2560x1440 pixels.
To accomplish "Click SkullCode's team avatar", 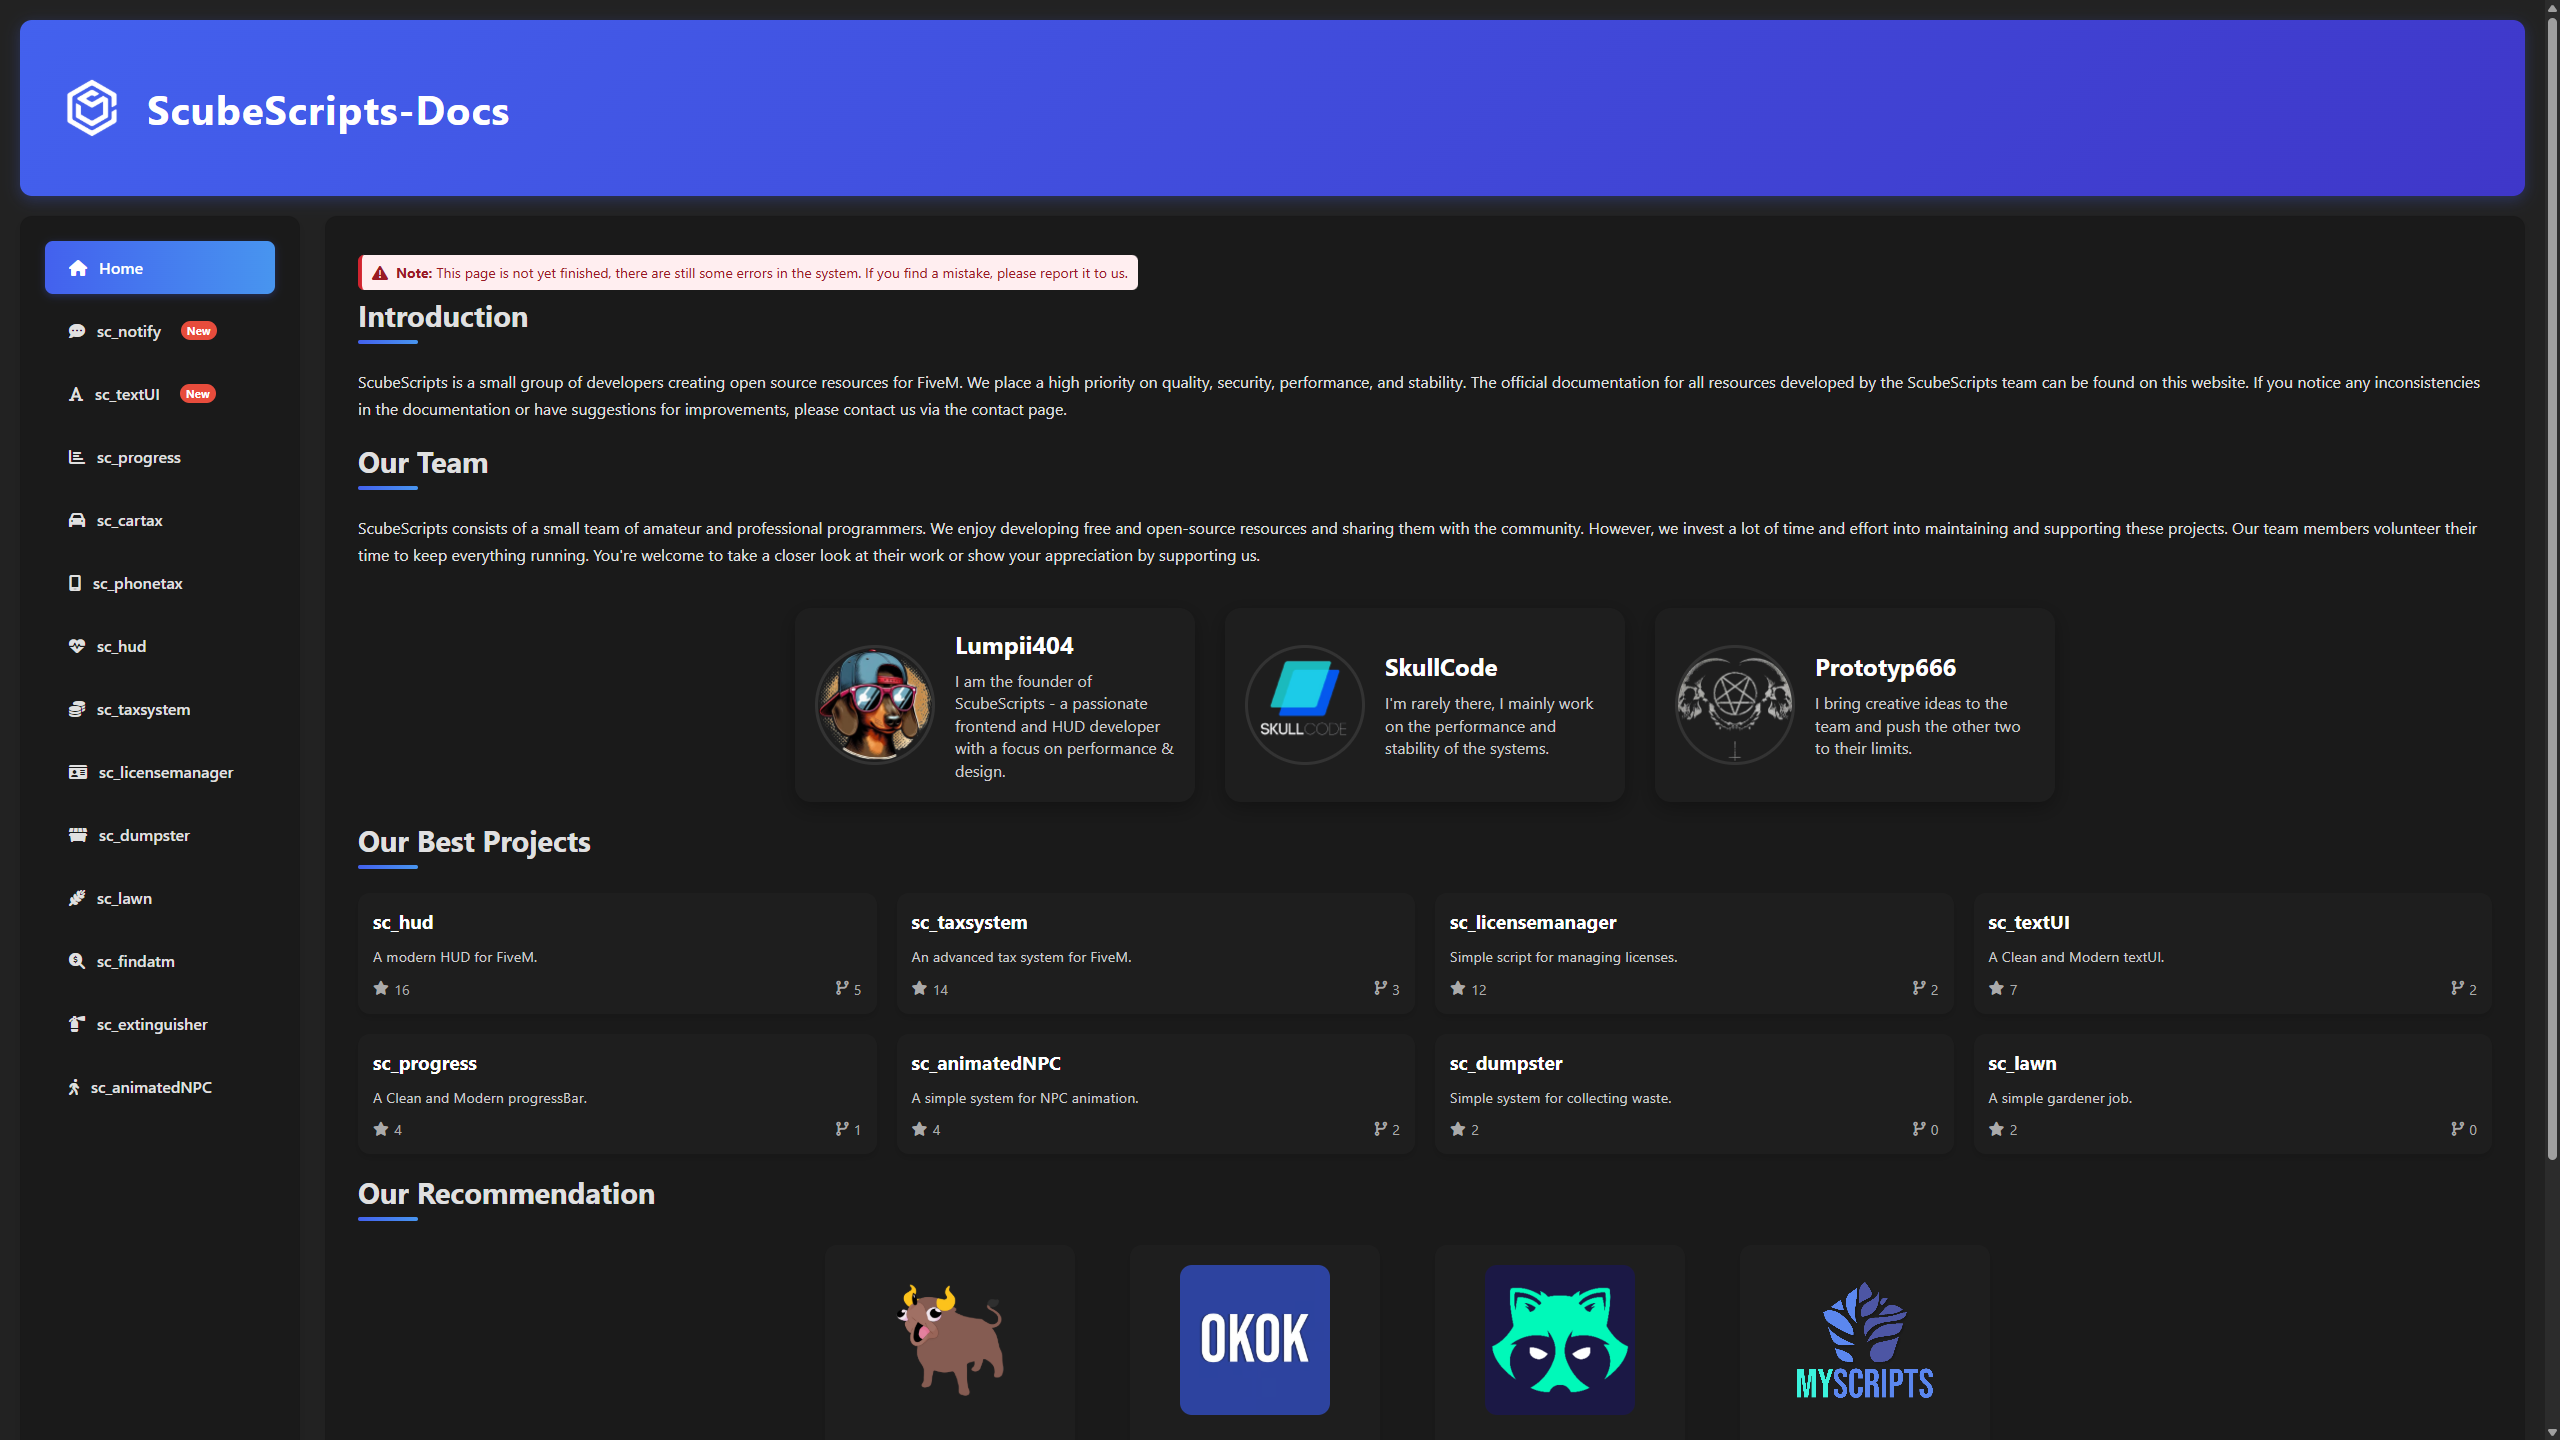I will (x=1305, y=704).
